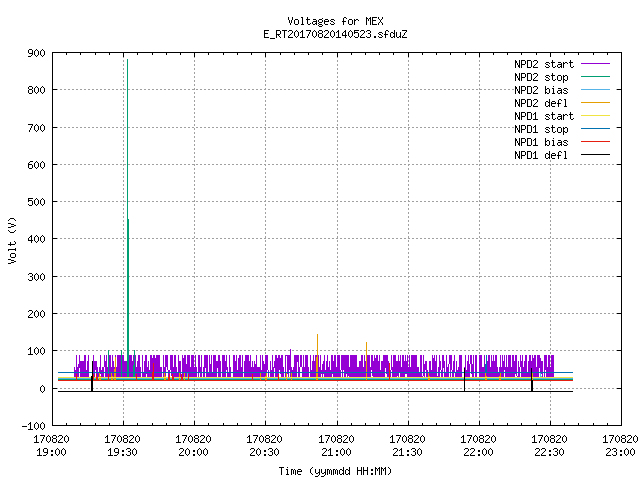Click the black NPD1 defl legend line
Screen dimensions: 640x480
tap(596, 155)
